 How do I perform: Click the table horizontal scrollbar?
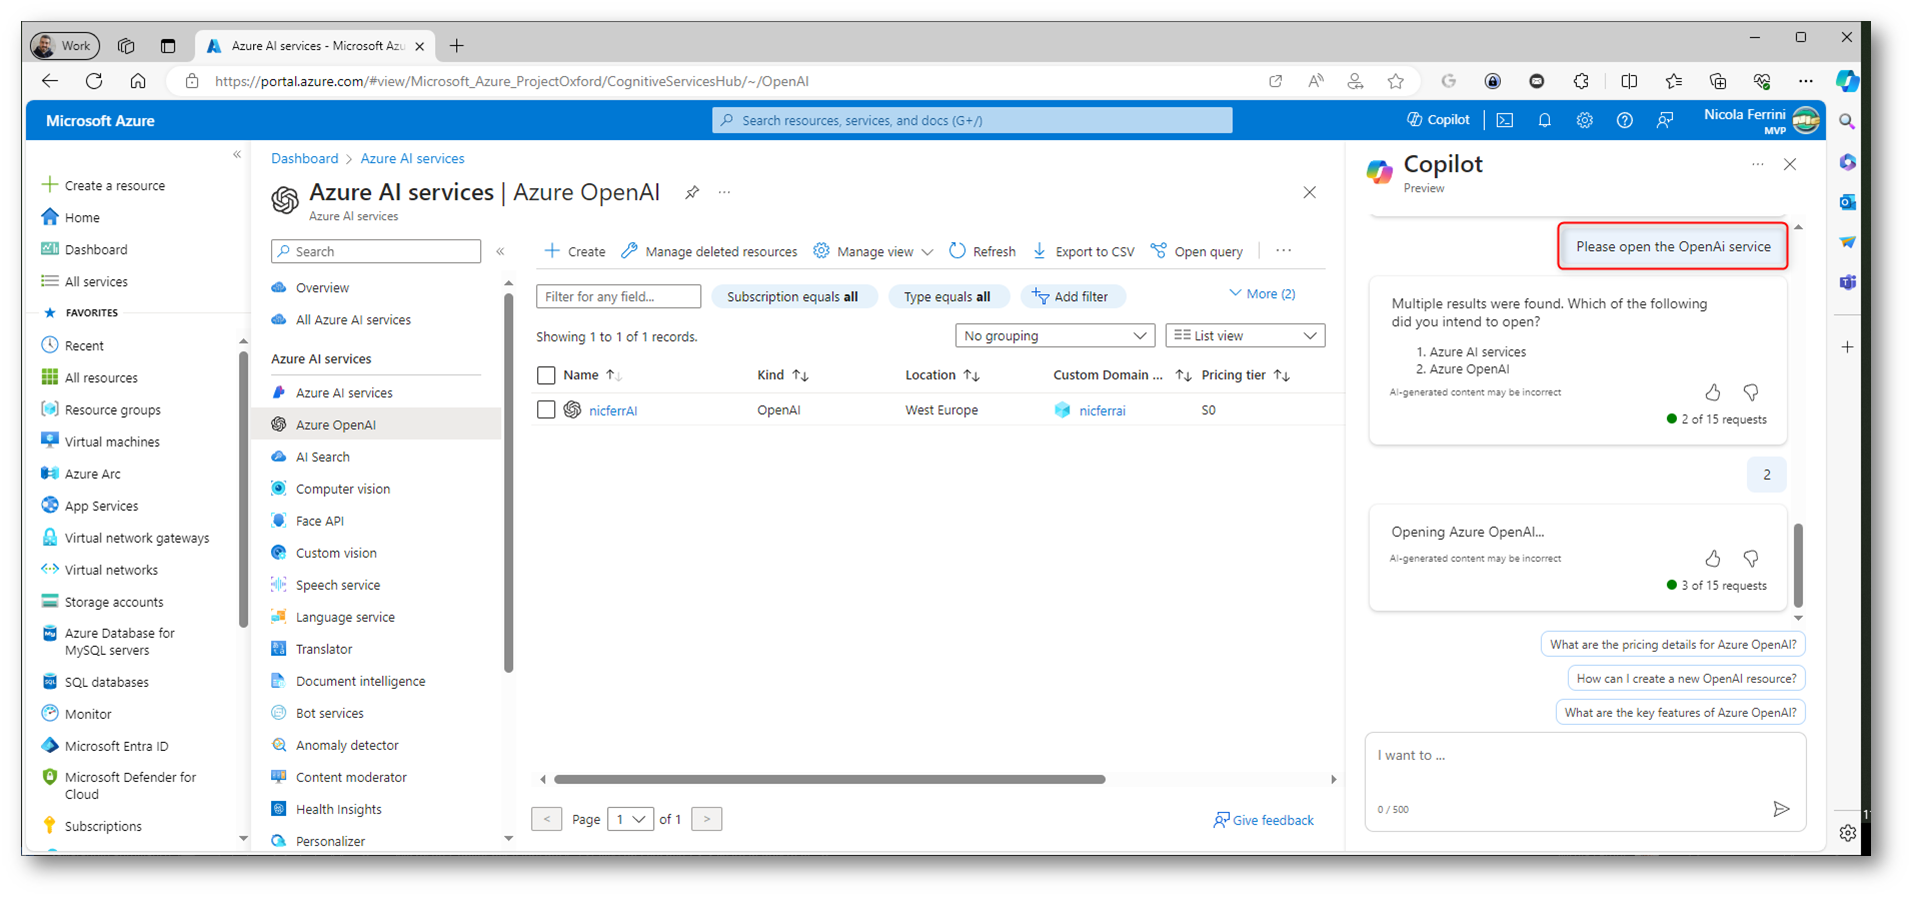[829, 779]
